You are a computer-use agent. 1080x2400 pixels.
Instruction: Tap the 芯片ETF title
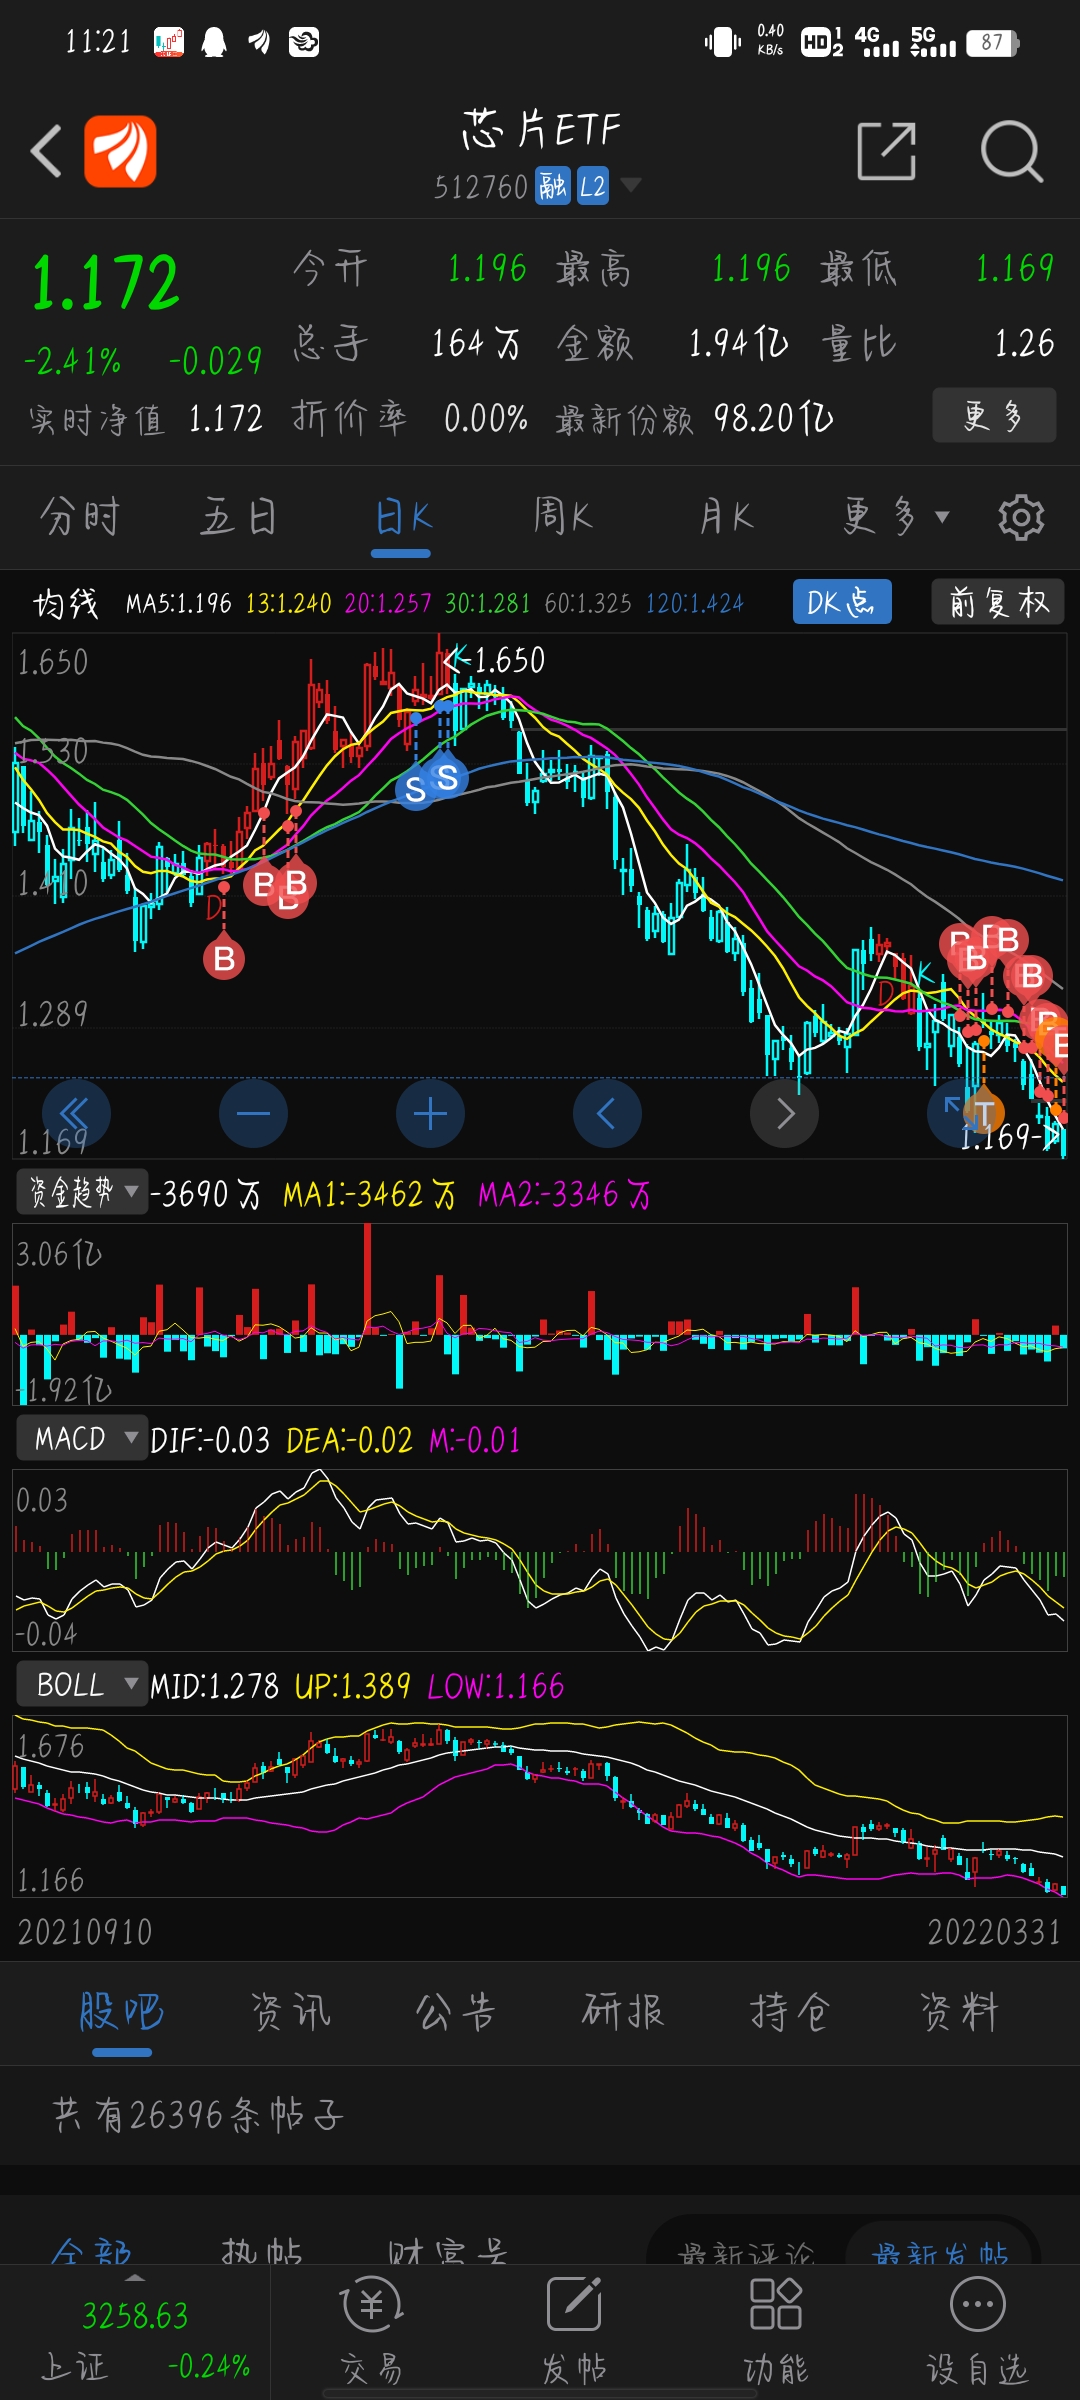(x=541, y=130)
